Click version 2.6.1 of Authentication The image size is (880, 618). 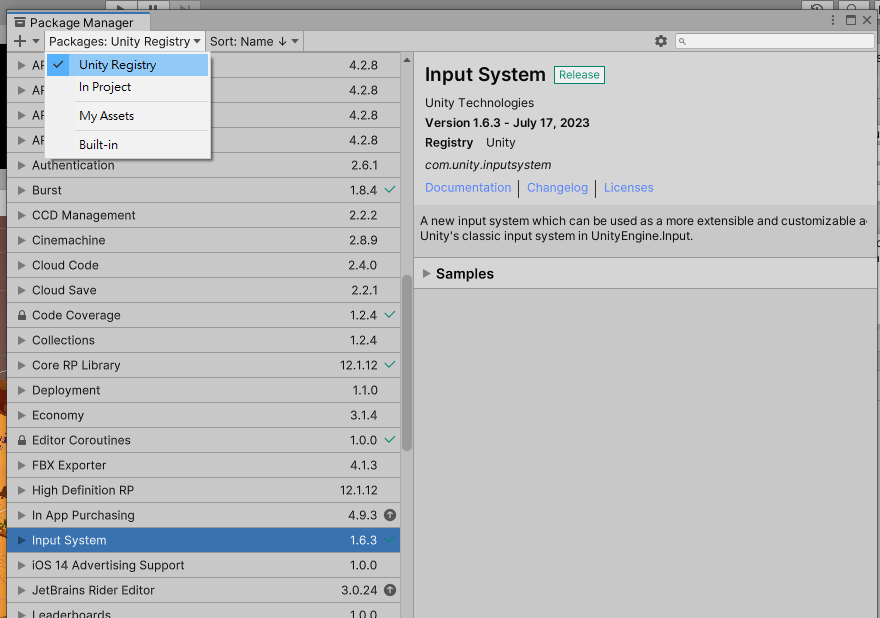pos(364,165)
